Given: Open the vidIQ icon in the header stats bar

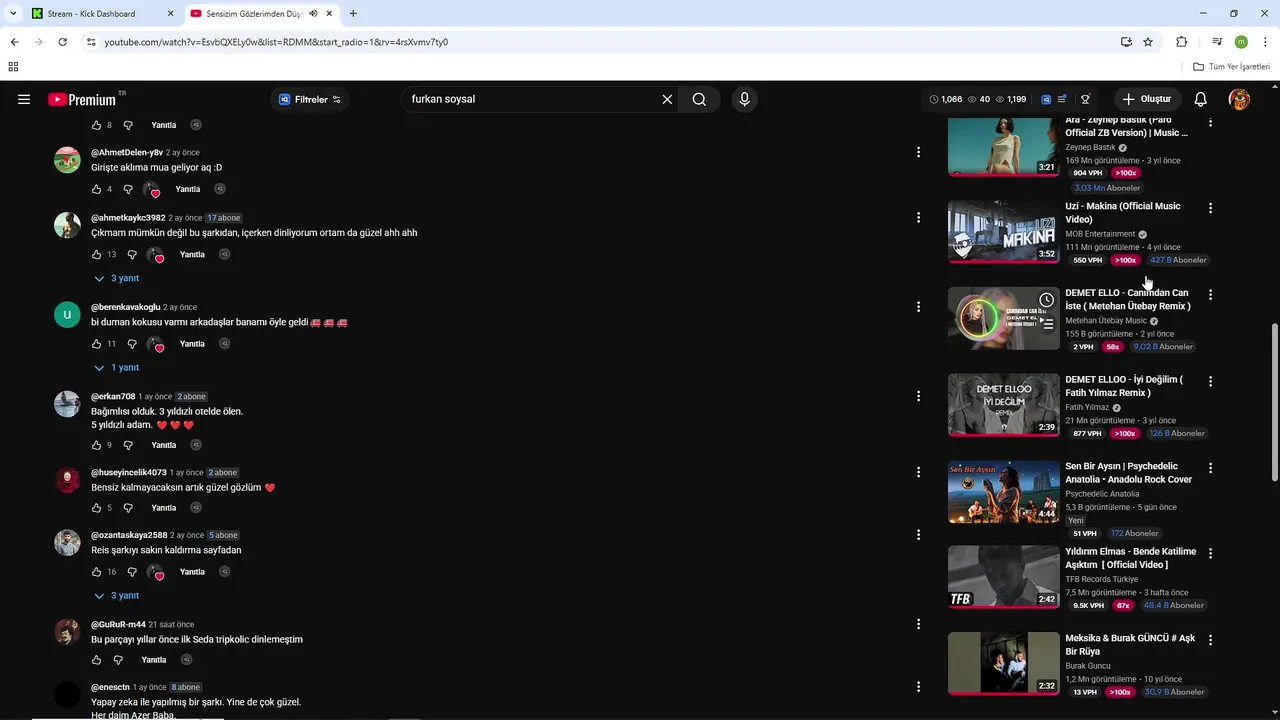Looking at the screenshot, I should (1046, 99).
